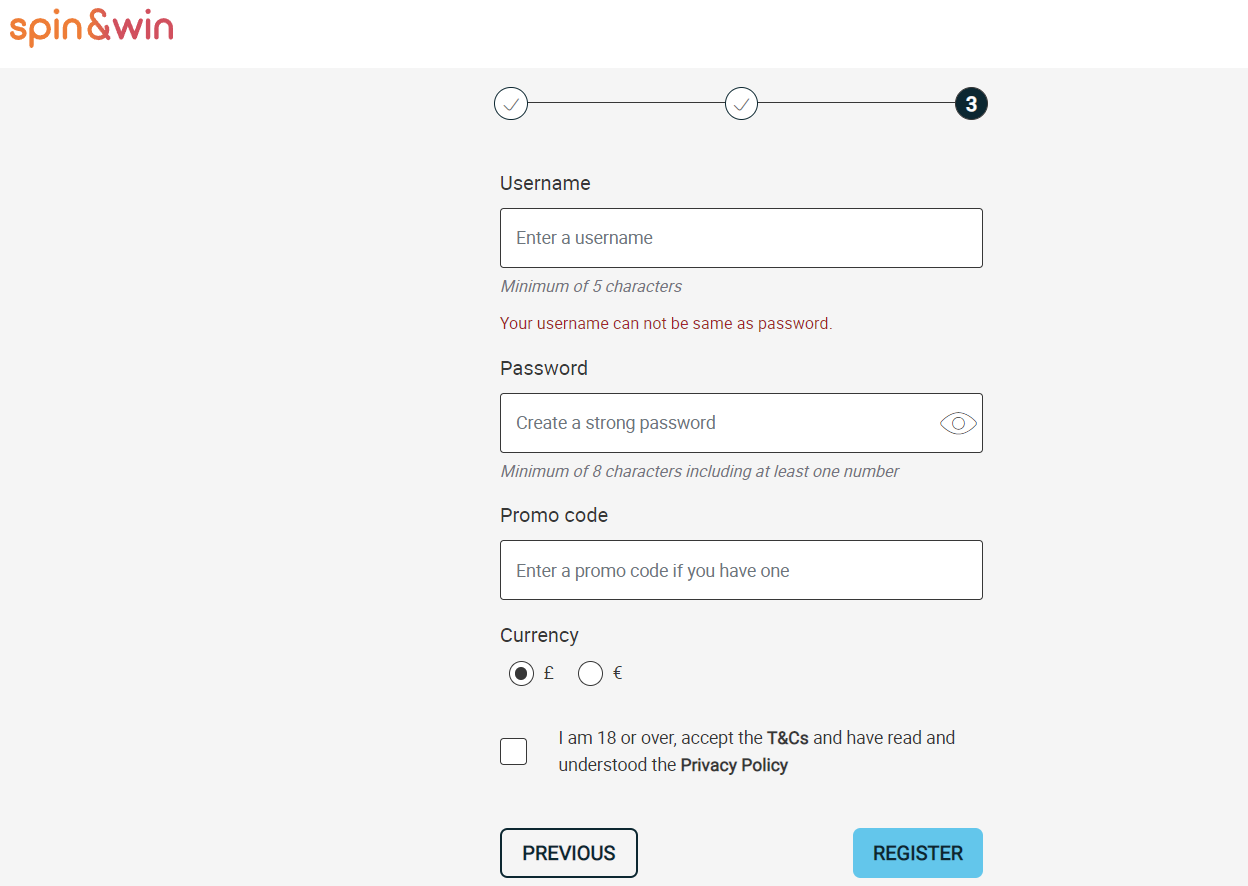
Task: Select the pound currency radio button
Action: point(521,674)
